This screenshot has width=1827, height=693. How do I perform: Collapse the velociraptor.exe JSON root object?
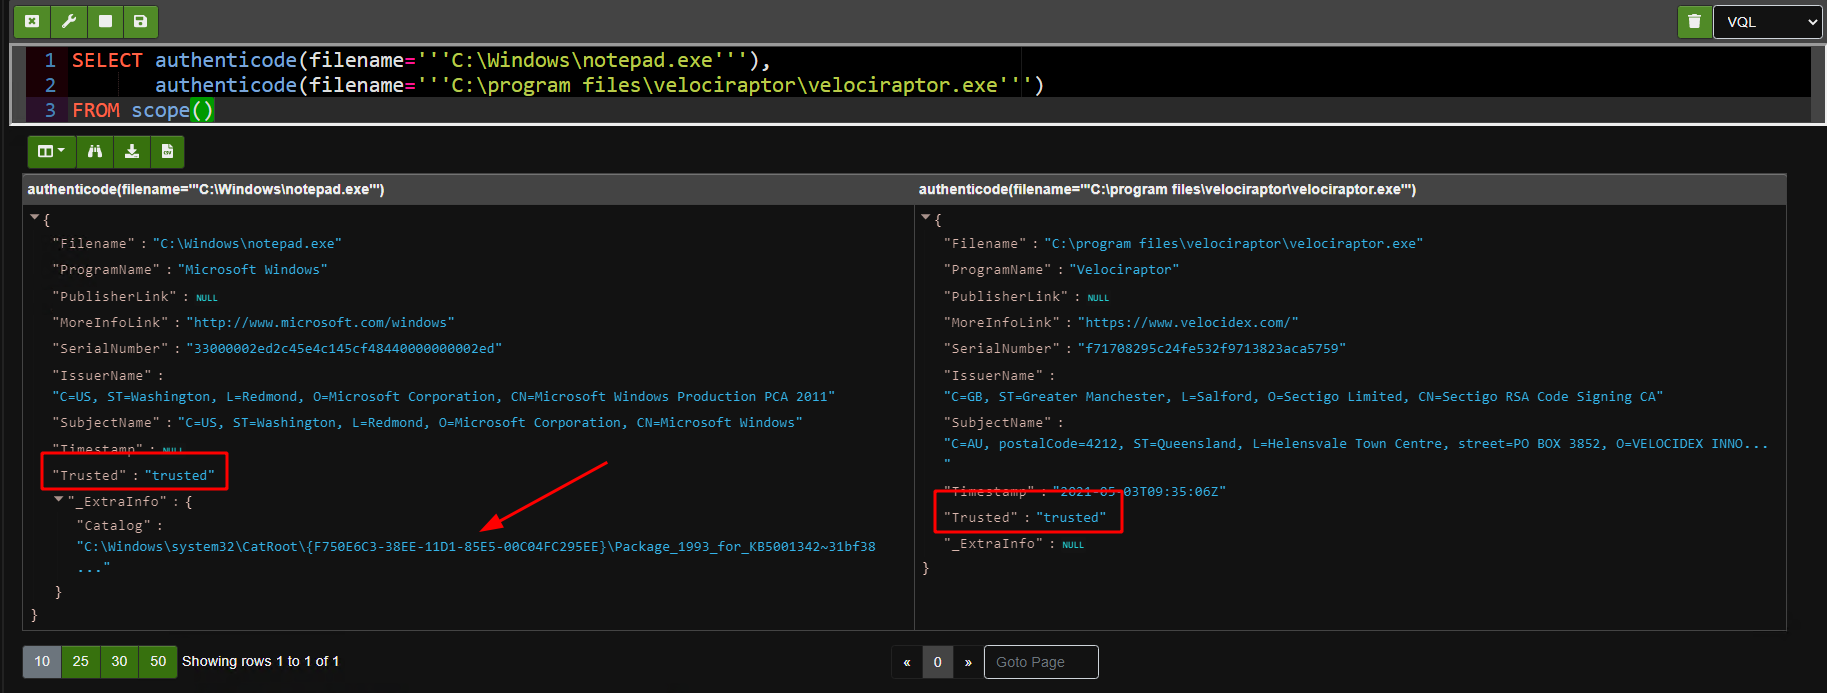[x=926, y=217]
